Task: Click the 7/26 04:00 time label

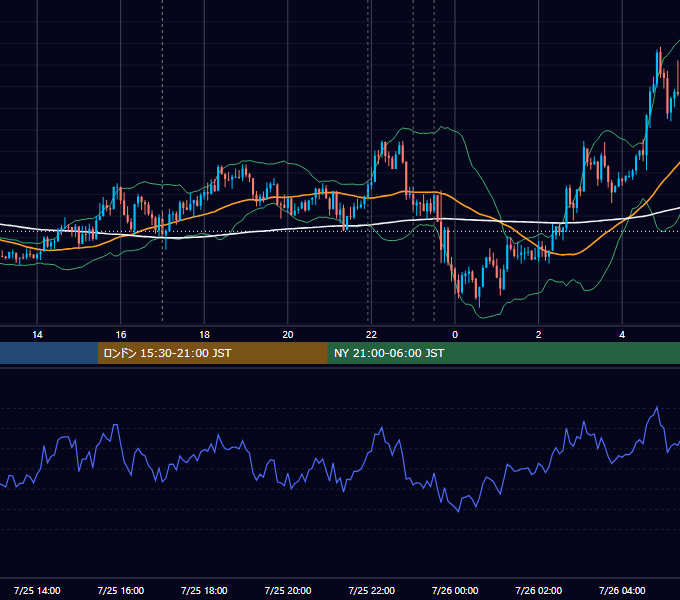Action: click(622, 590)
